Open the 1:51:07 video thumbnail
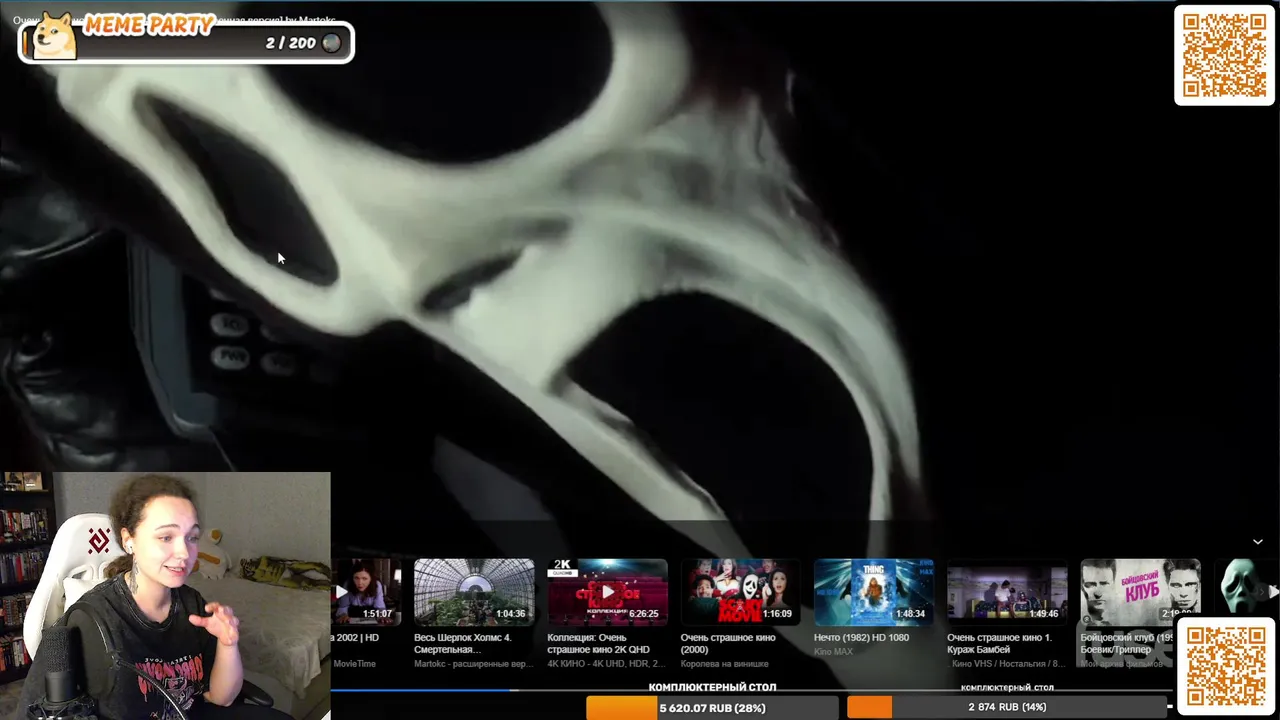 tap(366, 592)
